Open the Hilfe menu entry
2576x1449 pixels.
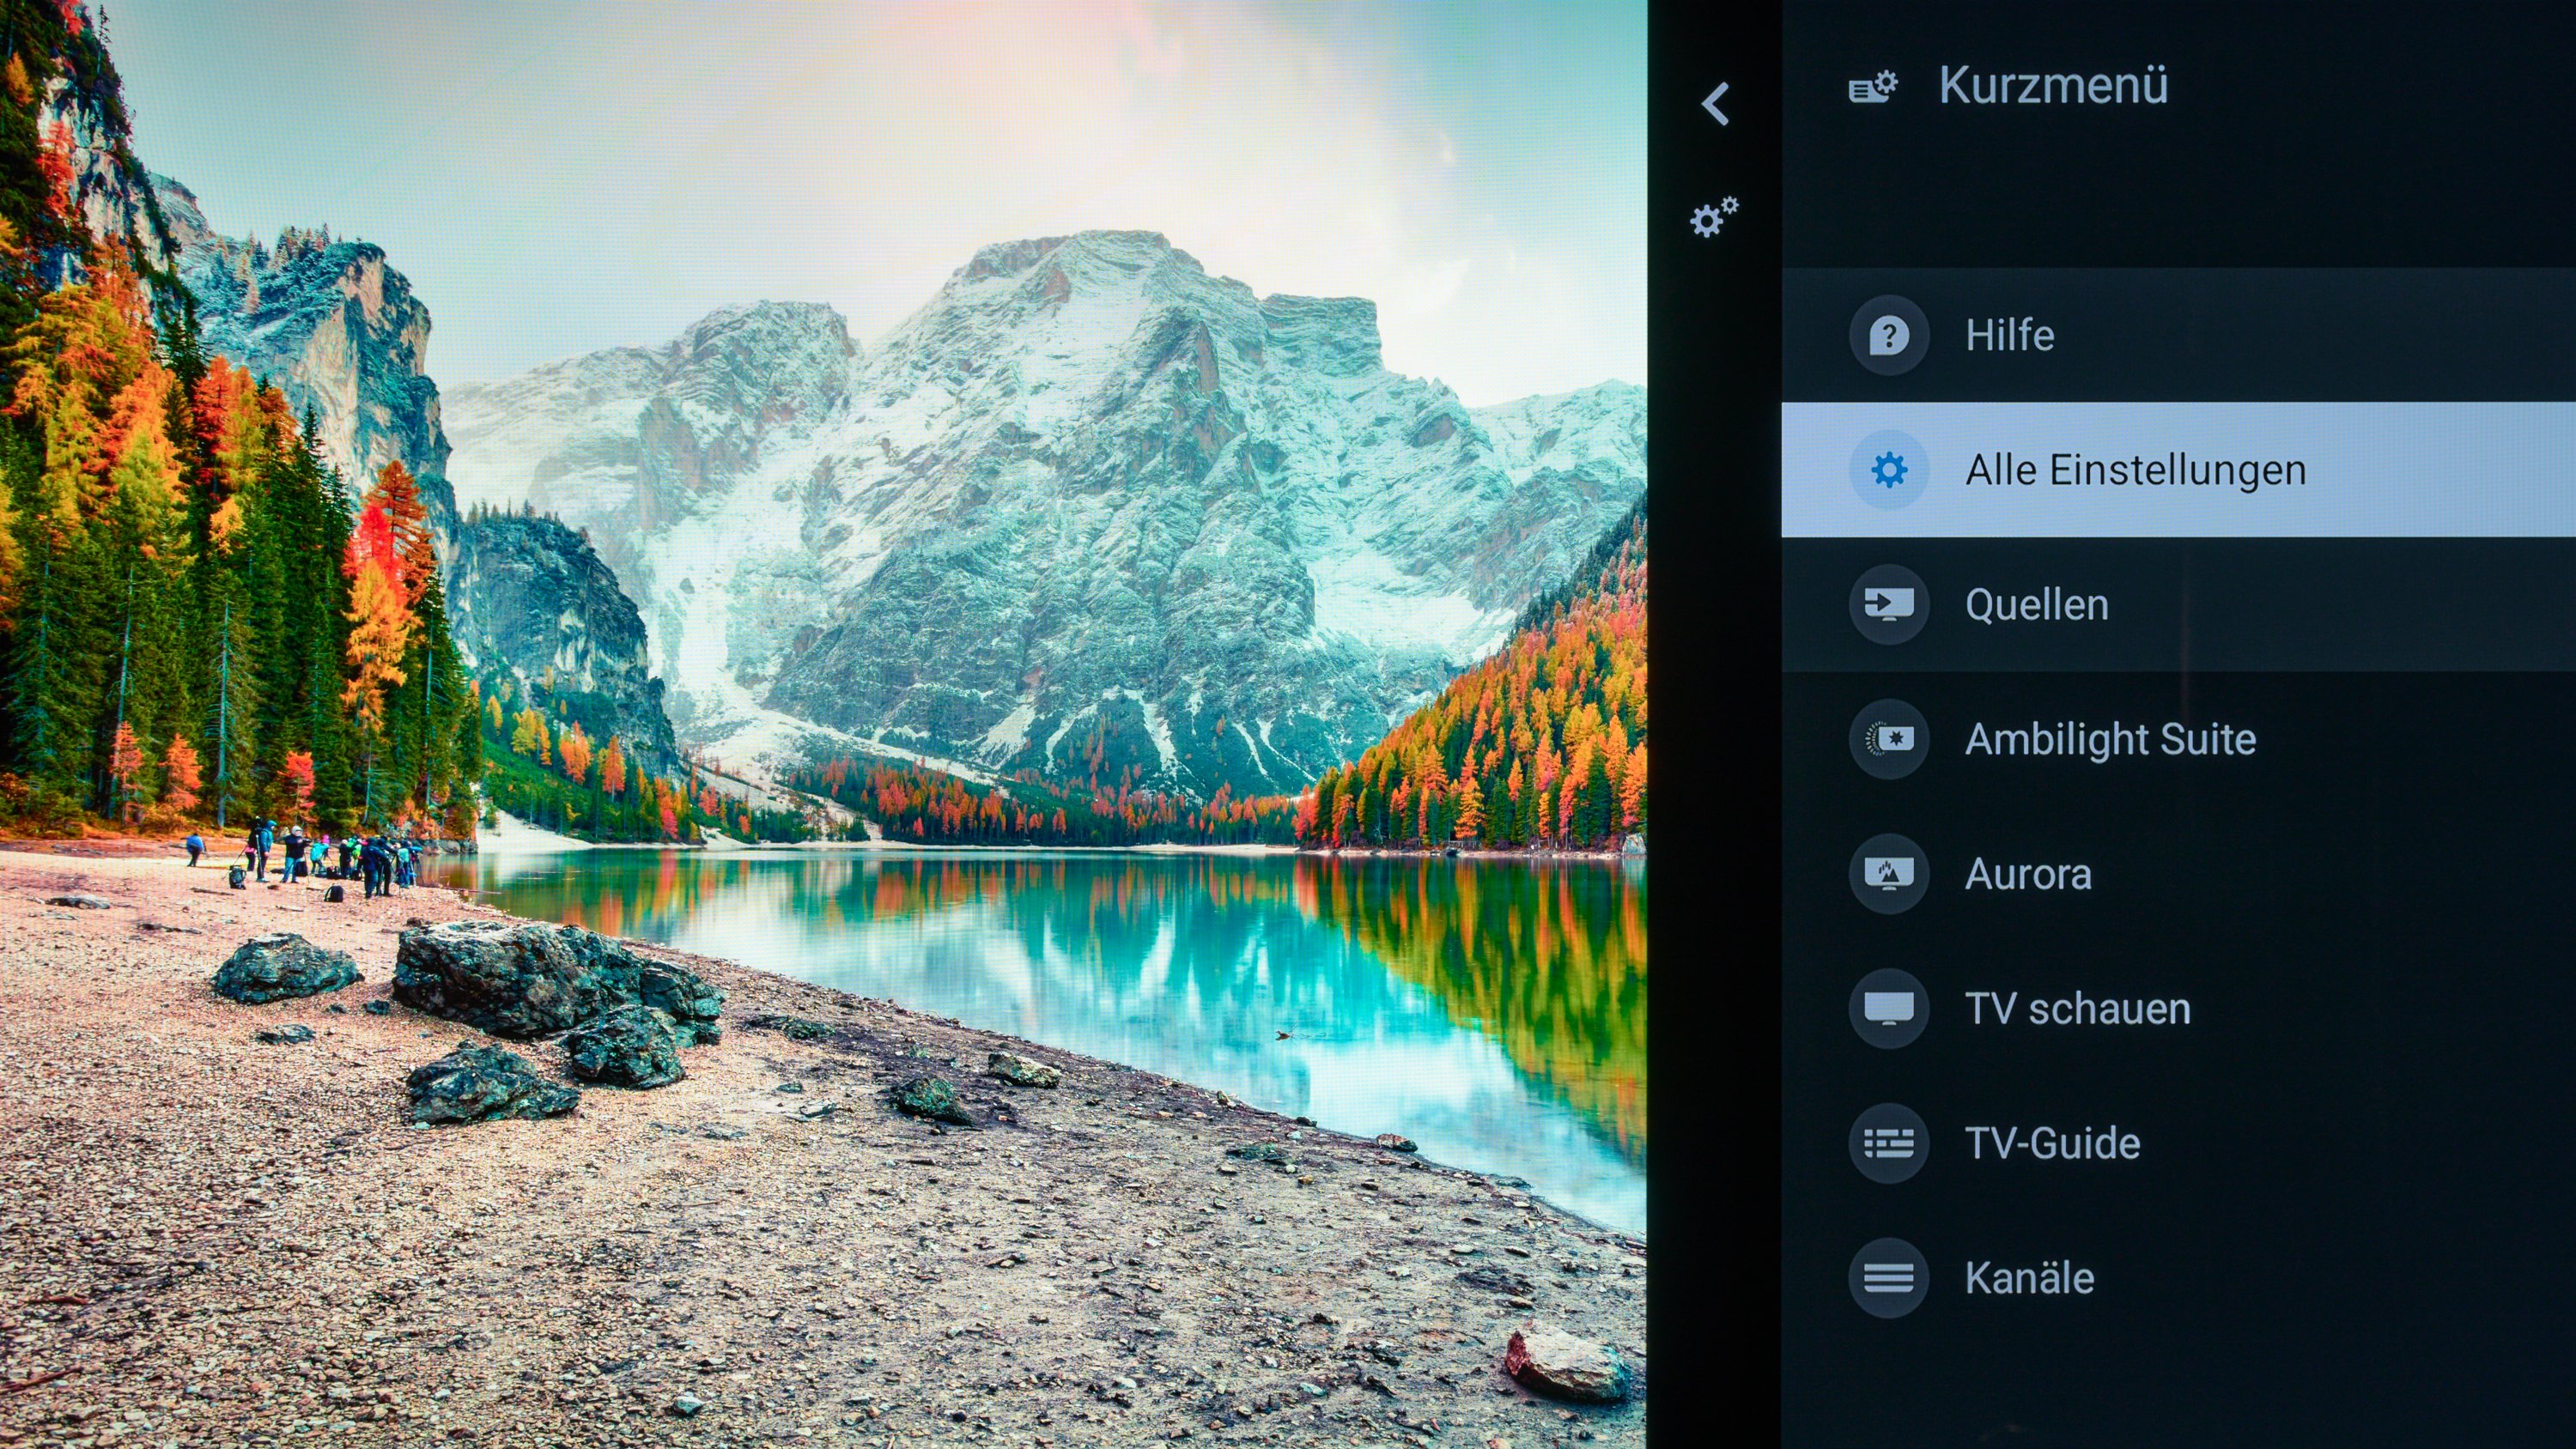coord(2010,335)
